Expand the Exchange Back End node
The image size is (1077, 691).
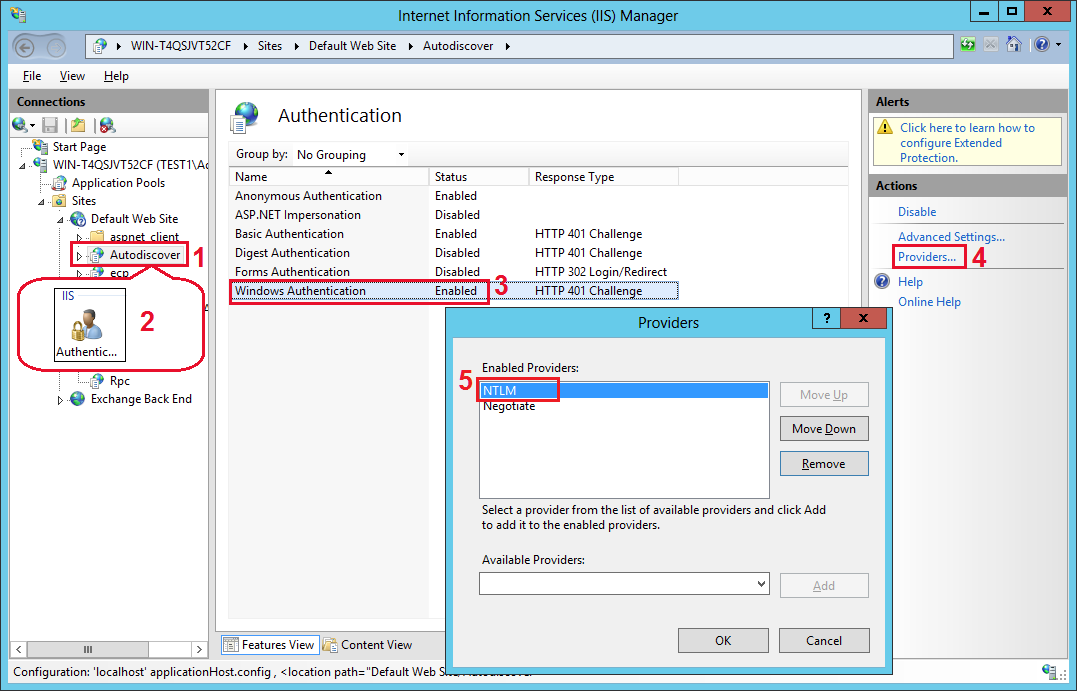pos(60,400)
